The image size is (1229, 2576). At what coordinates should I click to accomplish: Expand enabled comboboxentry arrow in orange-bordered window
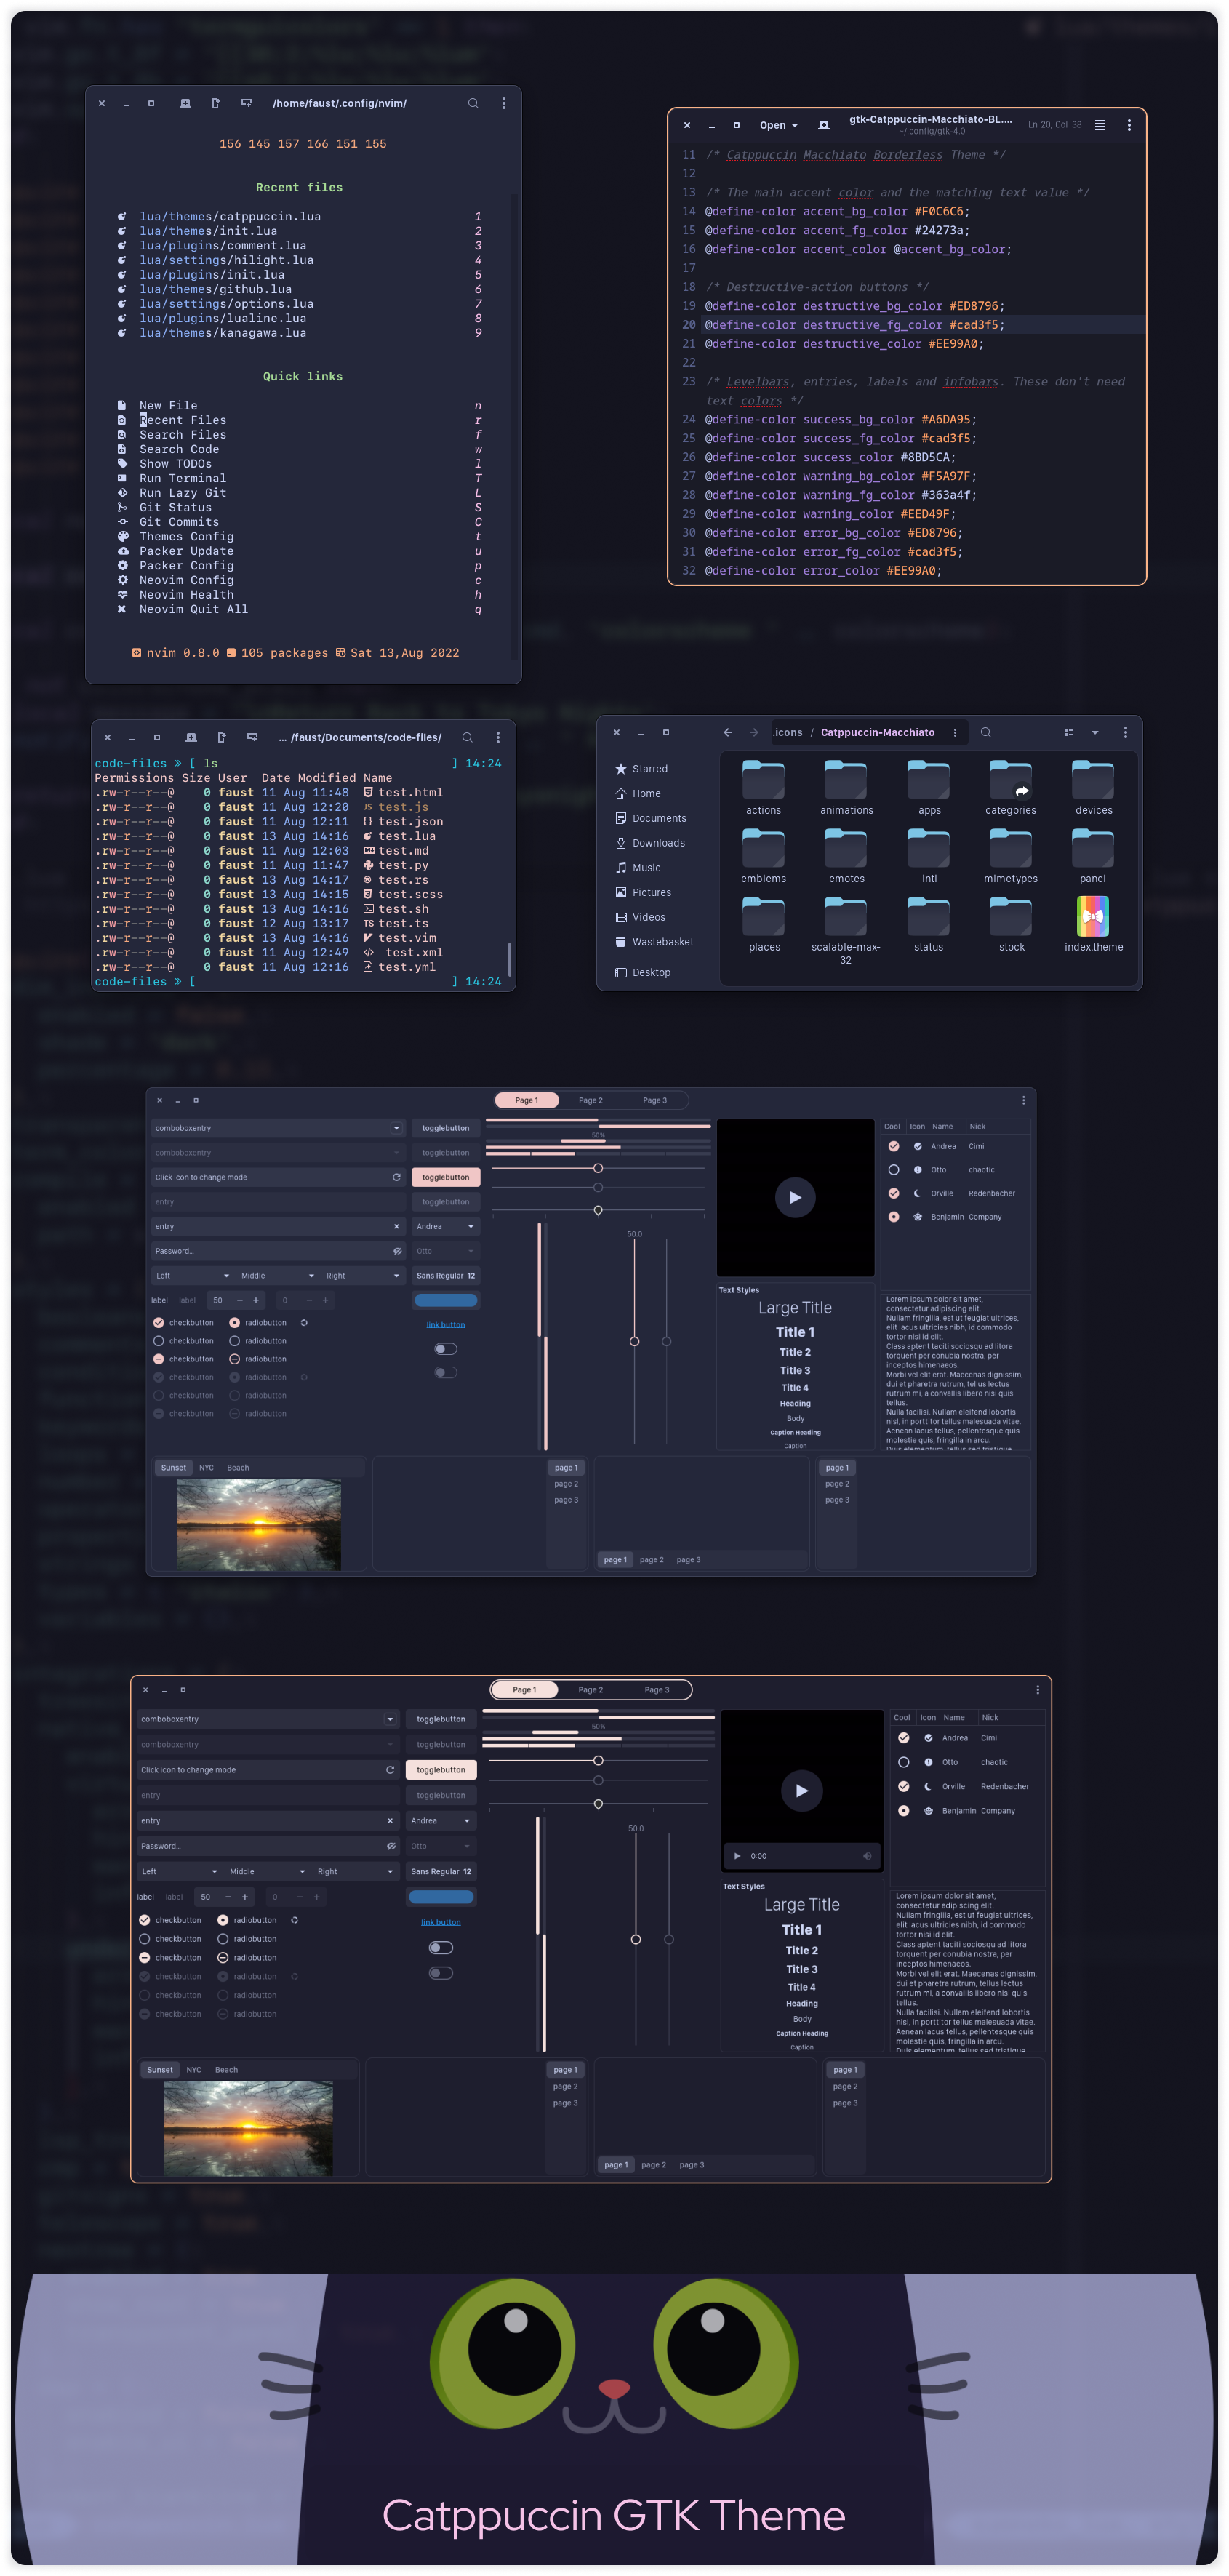coord(390,1719)
